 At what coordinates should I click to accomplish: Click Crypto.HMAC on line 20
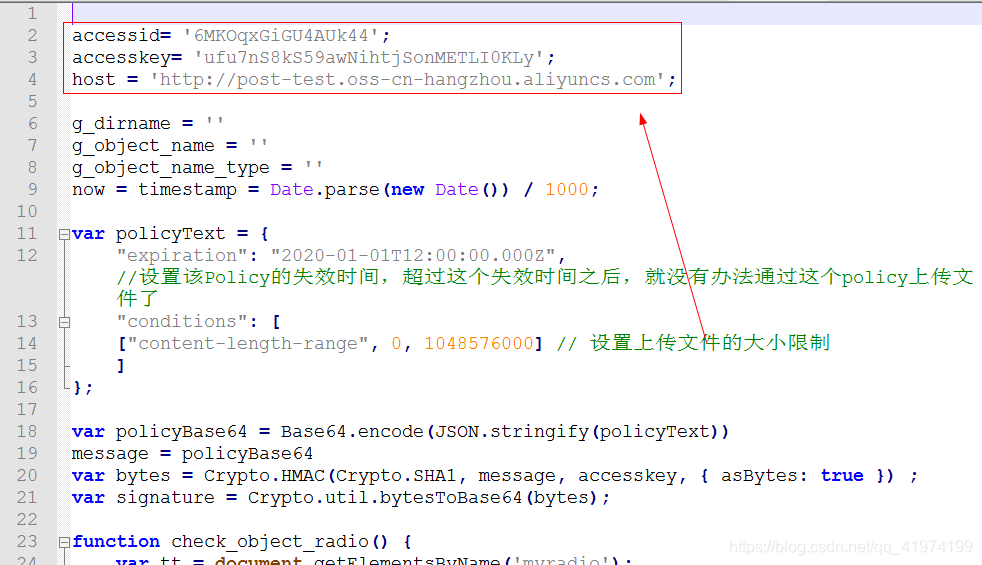(264, 475)
